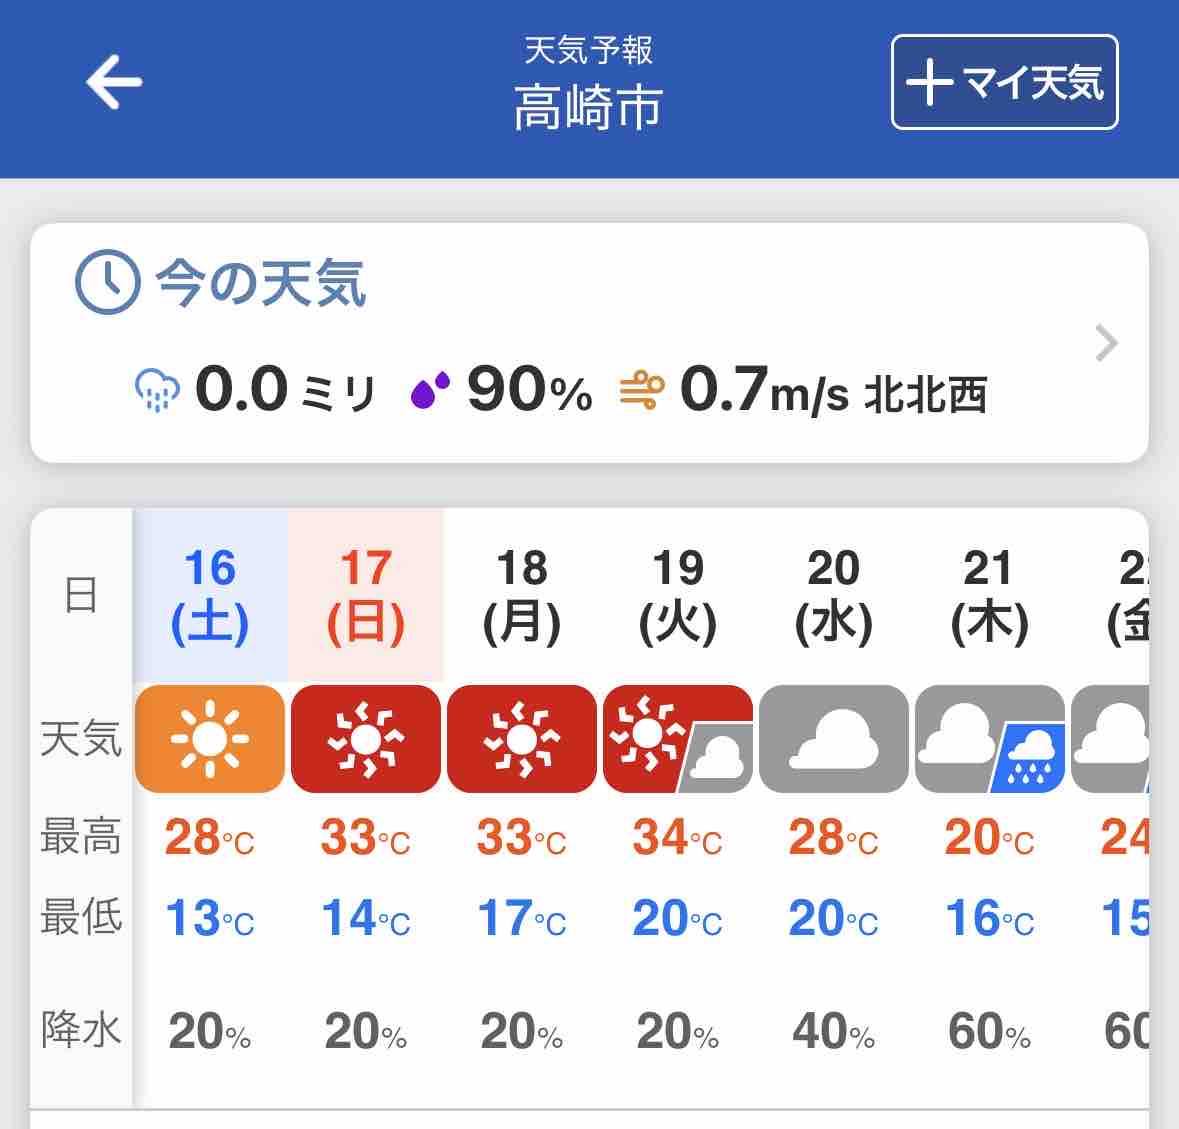
Task: Open the 16 (土) date column
Action: click(210, 595)
